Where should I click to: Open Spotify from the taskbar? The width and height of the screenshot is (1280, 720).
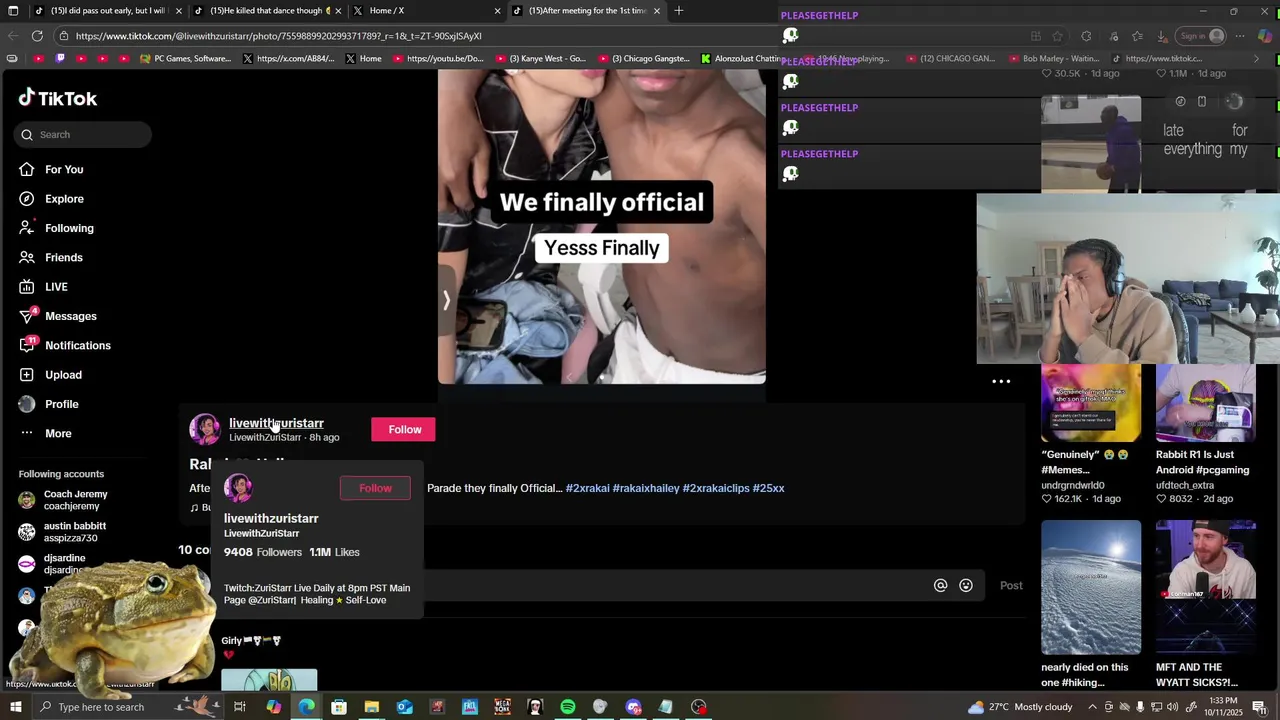pyautogui.click(x=568, y=707)
